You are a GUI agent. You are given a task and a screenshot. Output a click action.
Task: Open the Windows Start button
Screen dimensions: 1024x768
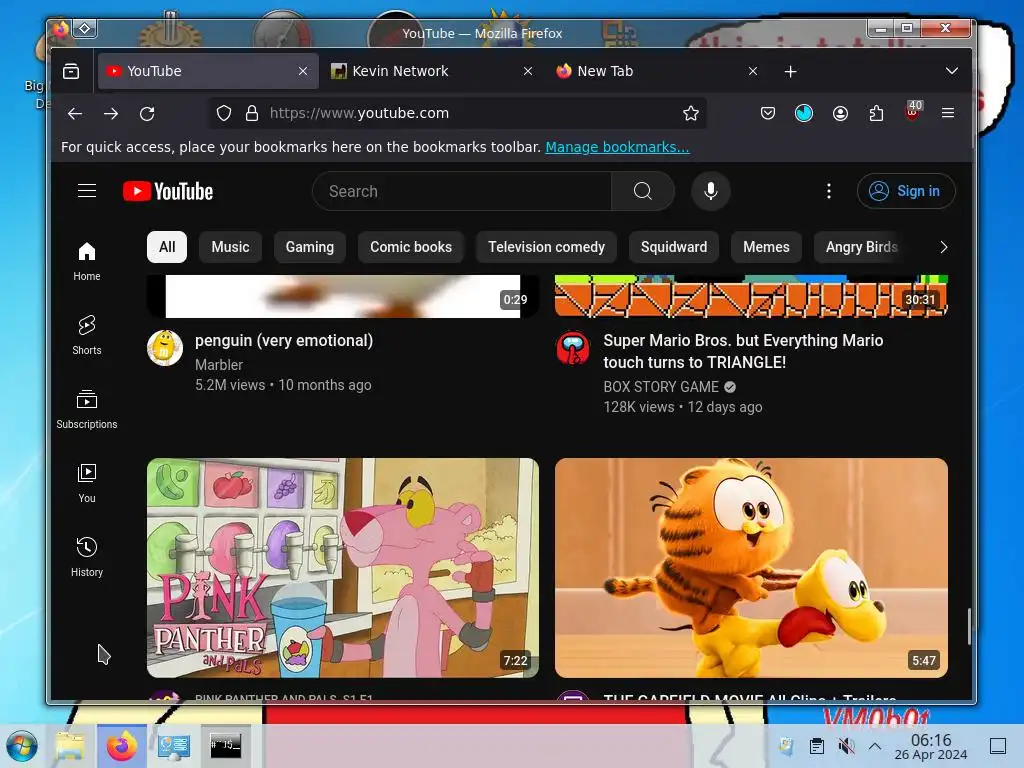click(22, 746)
